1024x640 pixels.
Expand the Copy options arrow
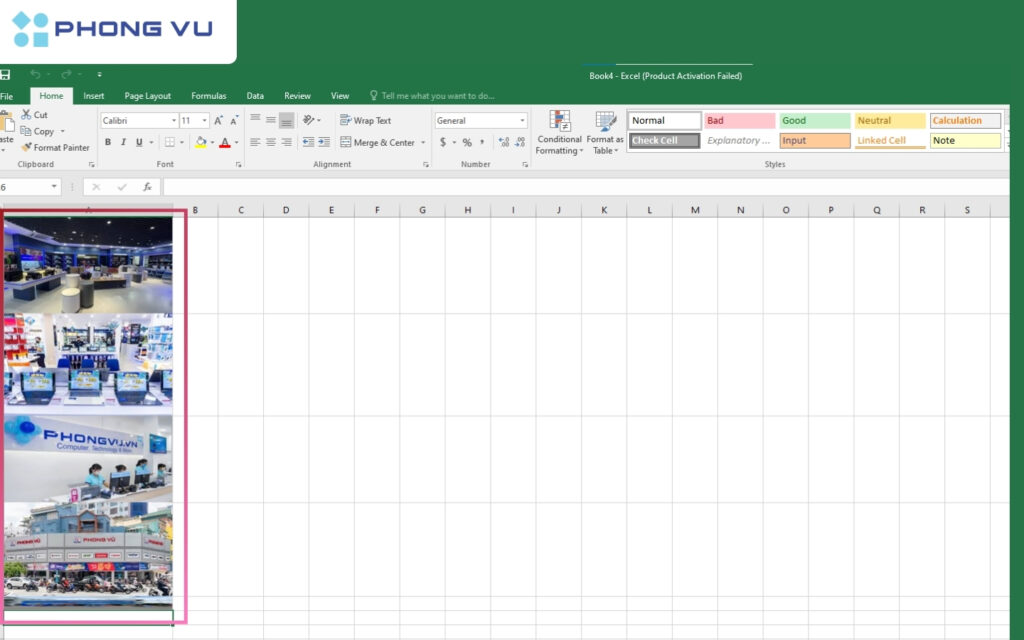[x=63, y=131]
